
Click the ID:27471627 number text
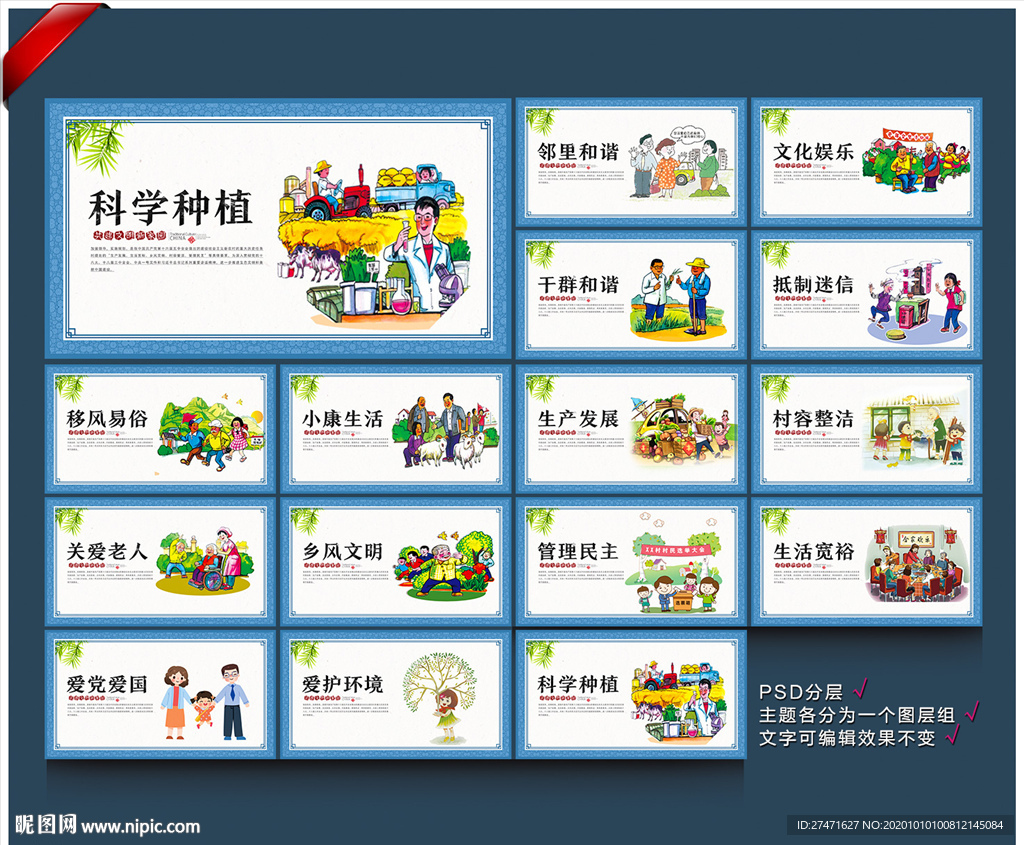tap(827, 825)
